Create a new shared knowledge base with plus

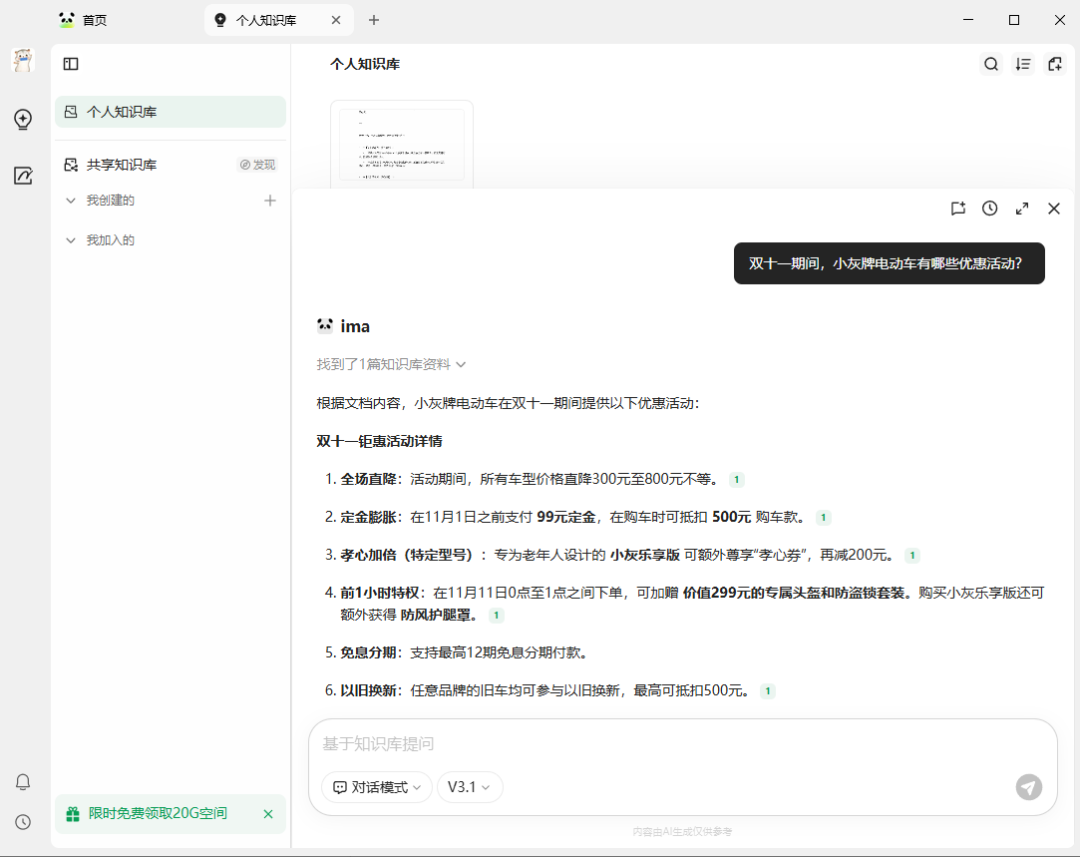[270, 200]
